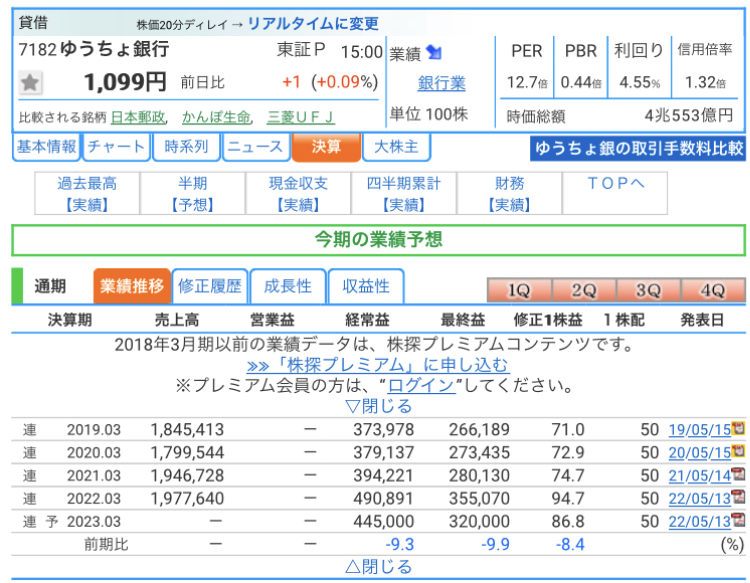Select the 決算 tab
Image resolution: width=750 pixels, height=583 pixels.
coord(326,147)
